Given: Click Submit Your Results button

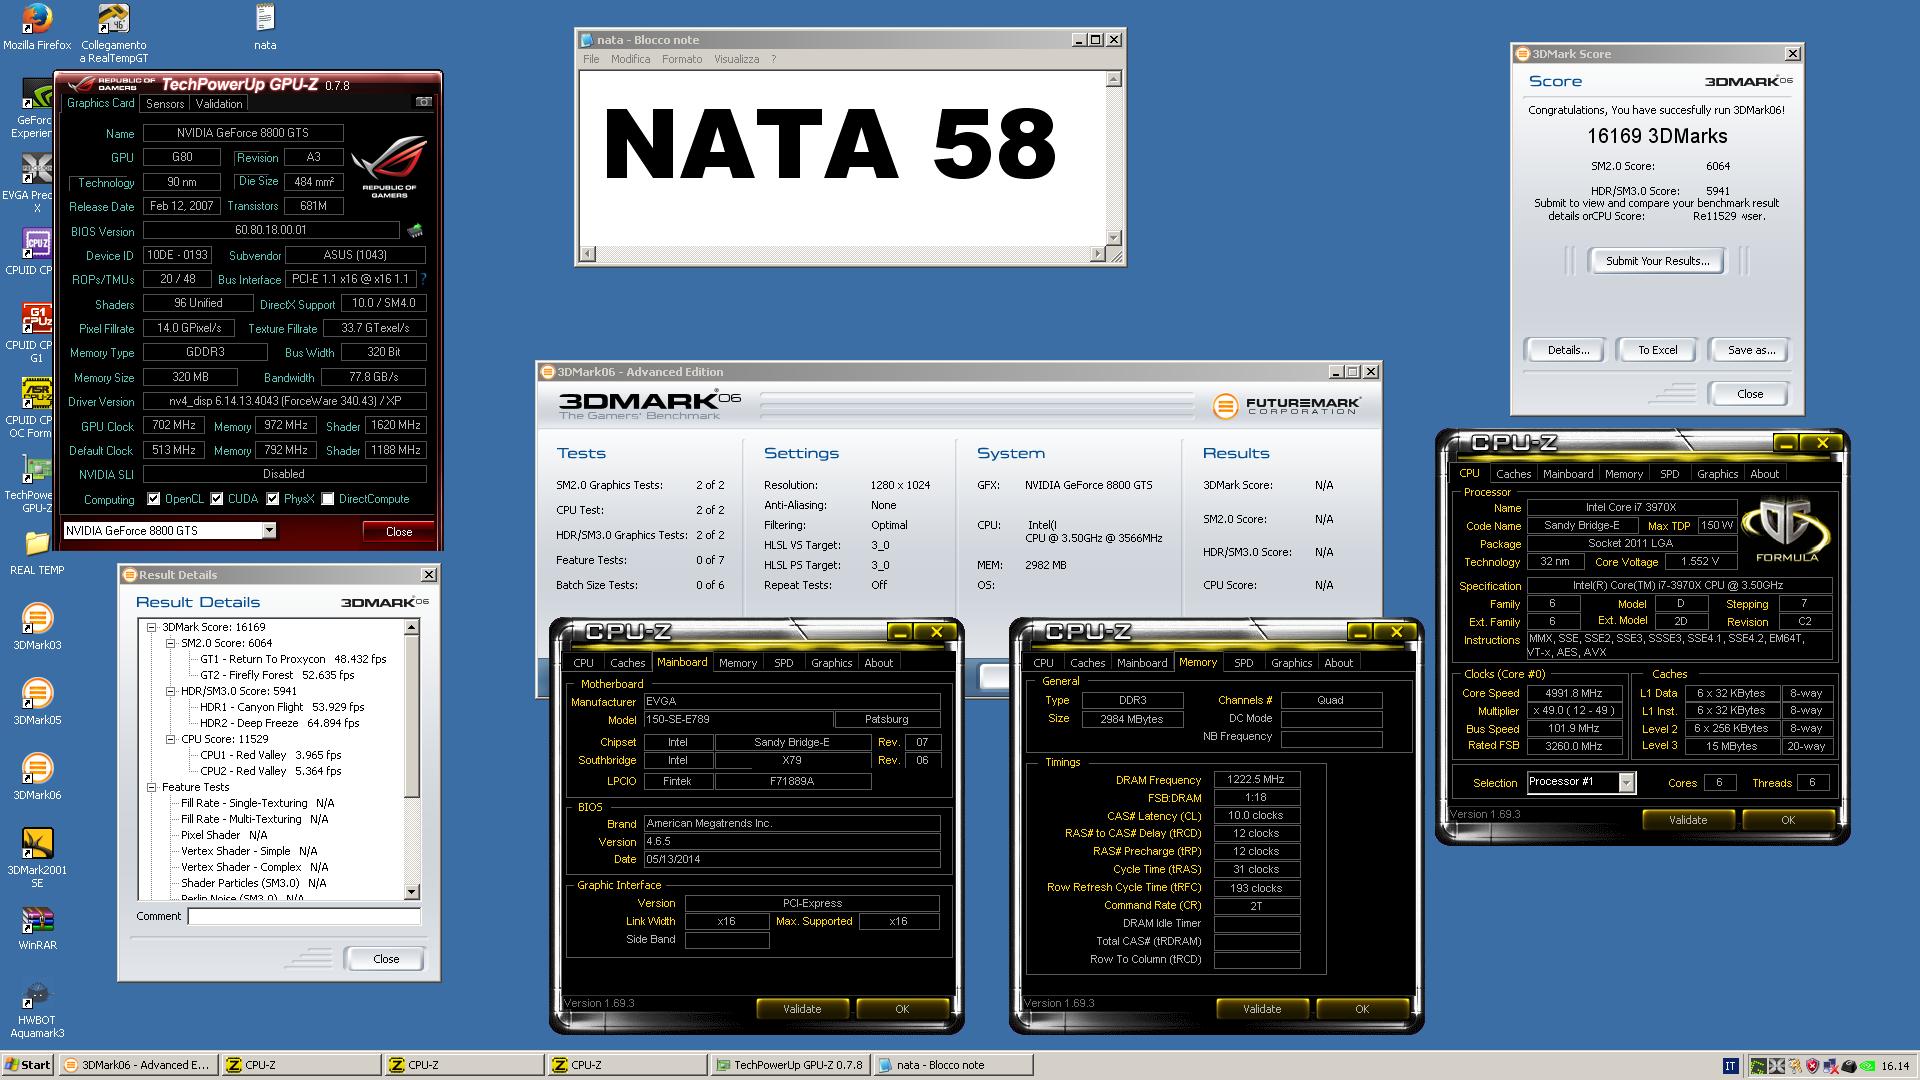Looking at the screenshot, I should point(1657,261).
